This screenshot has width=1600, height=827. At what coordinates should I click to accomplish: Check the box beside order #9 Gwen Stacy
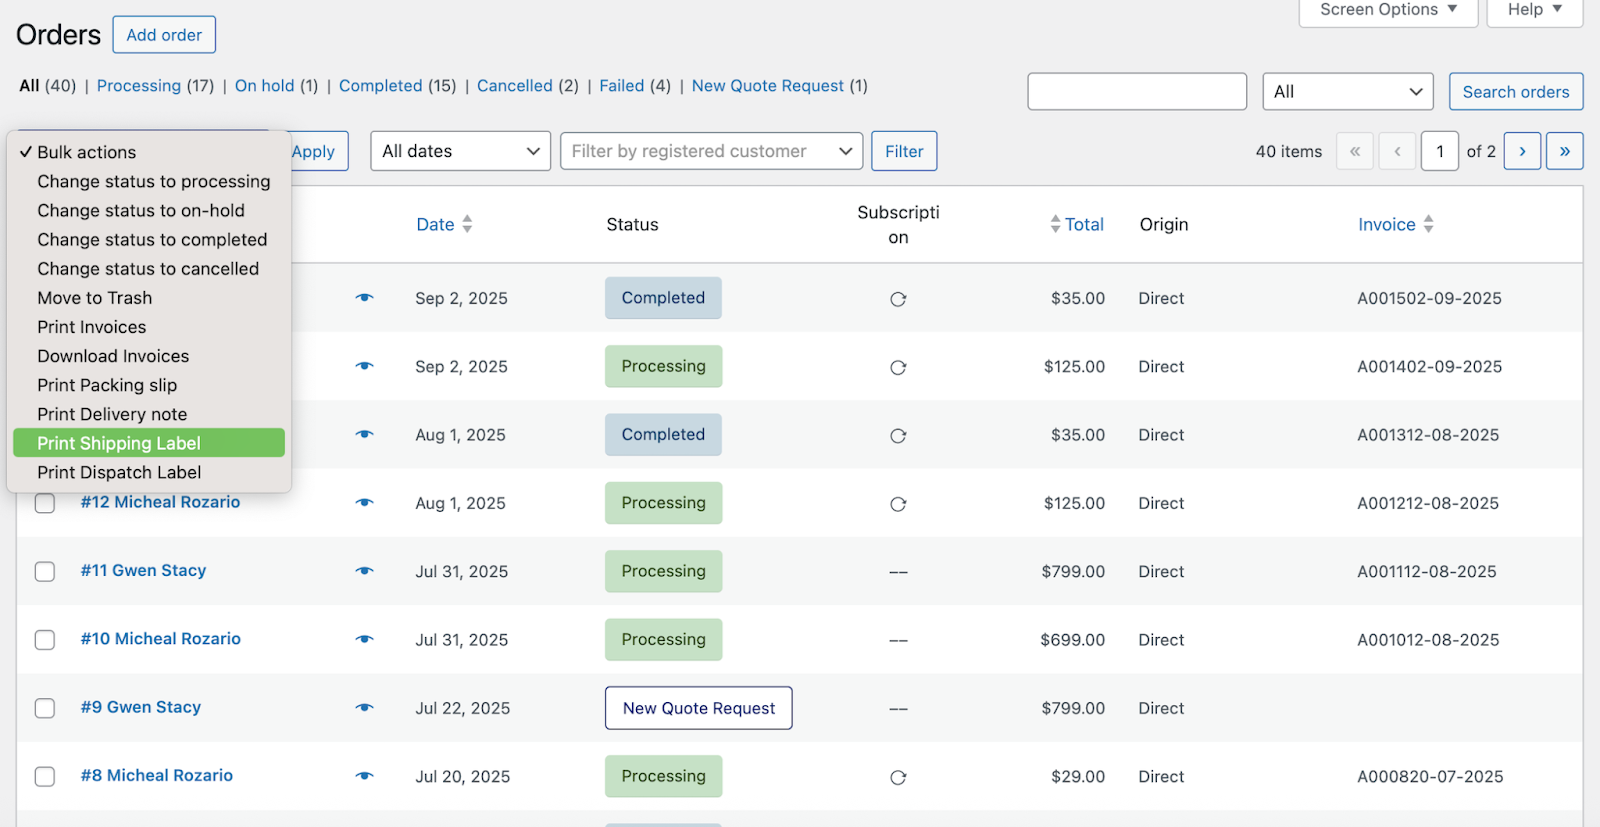click(x=45, y=708)
